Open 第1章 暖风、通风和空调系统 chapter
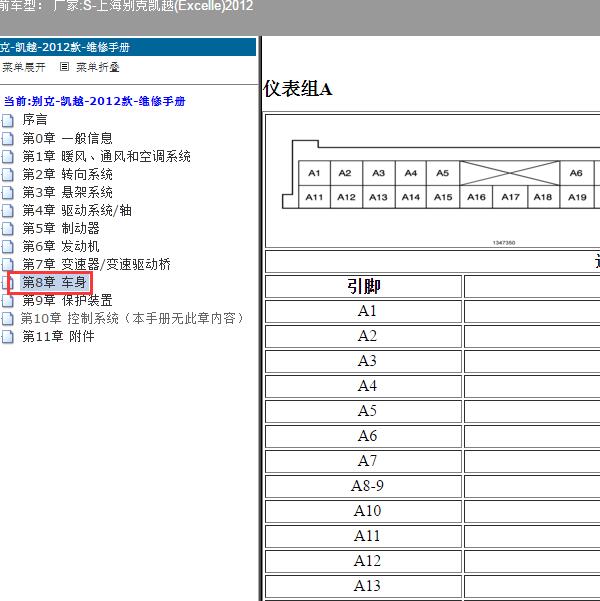The height and width of the screenshot is (601, 600). click(106, 156)
